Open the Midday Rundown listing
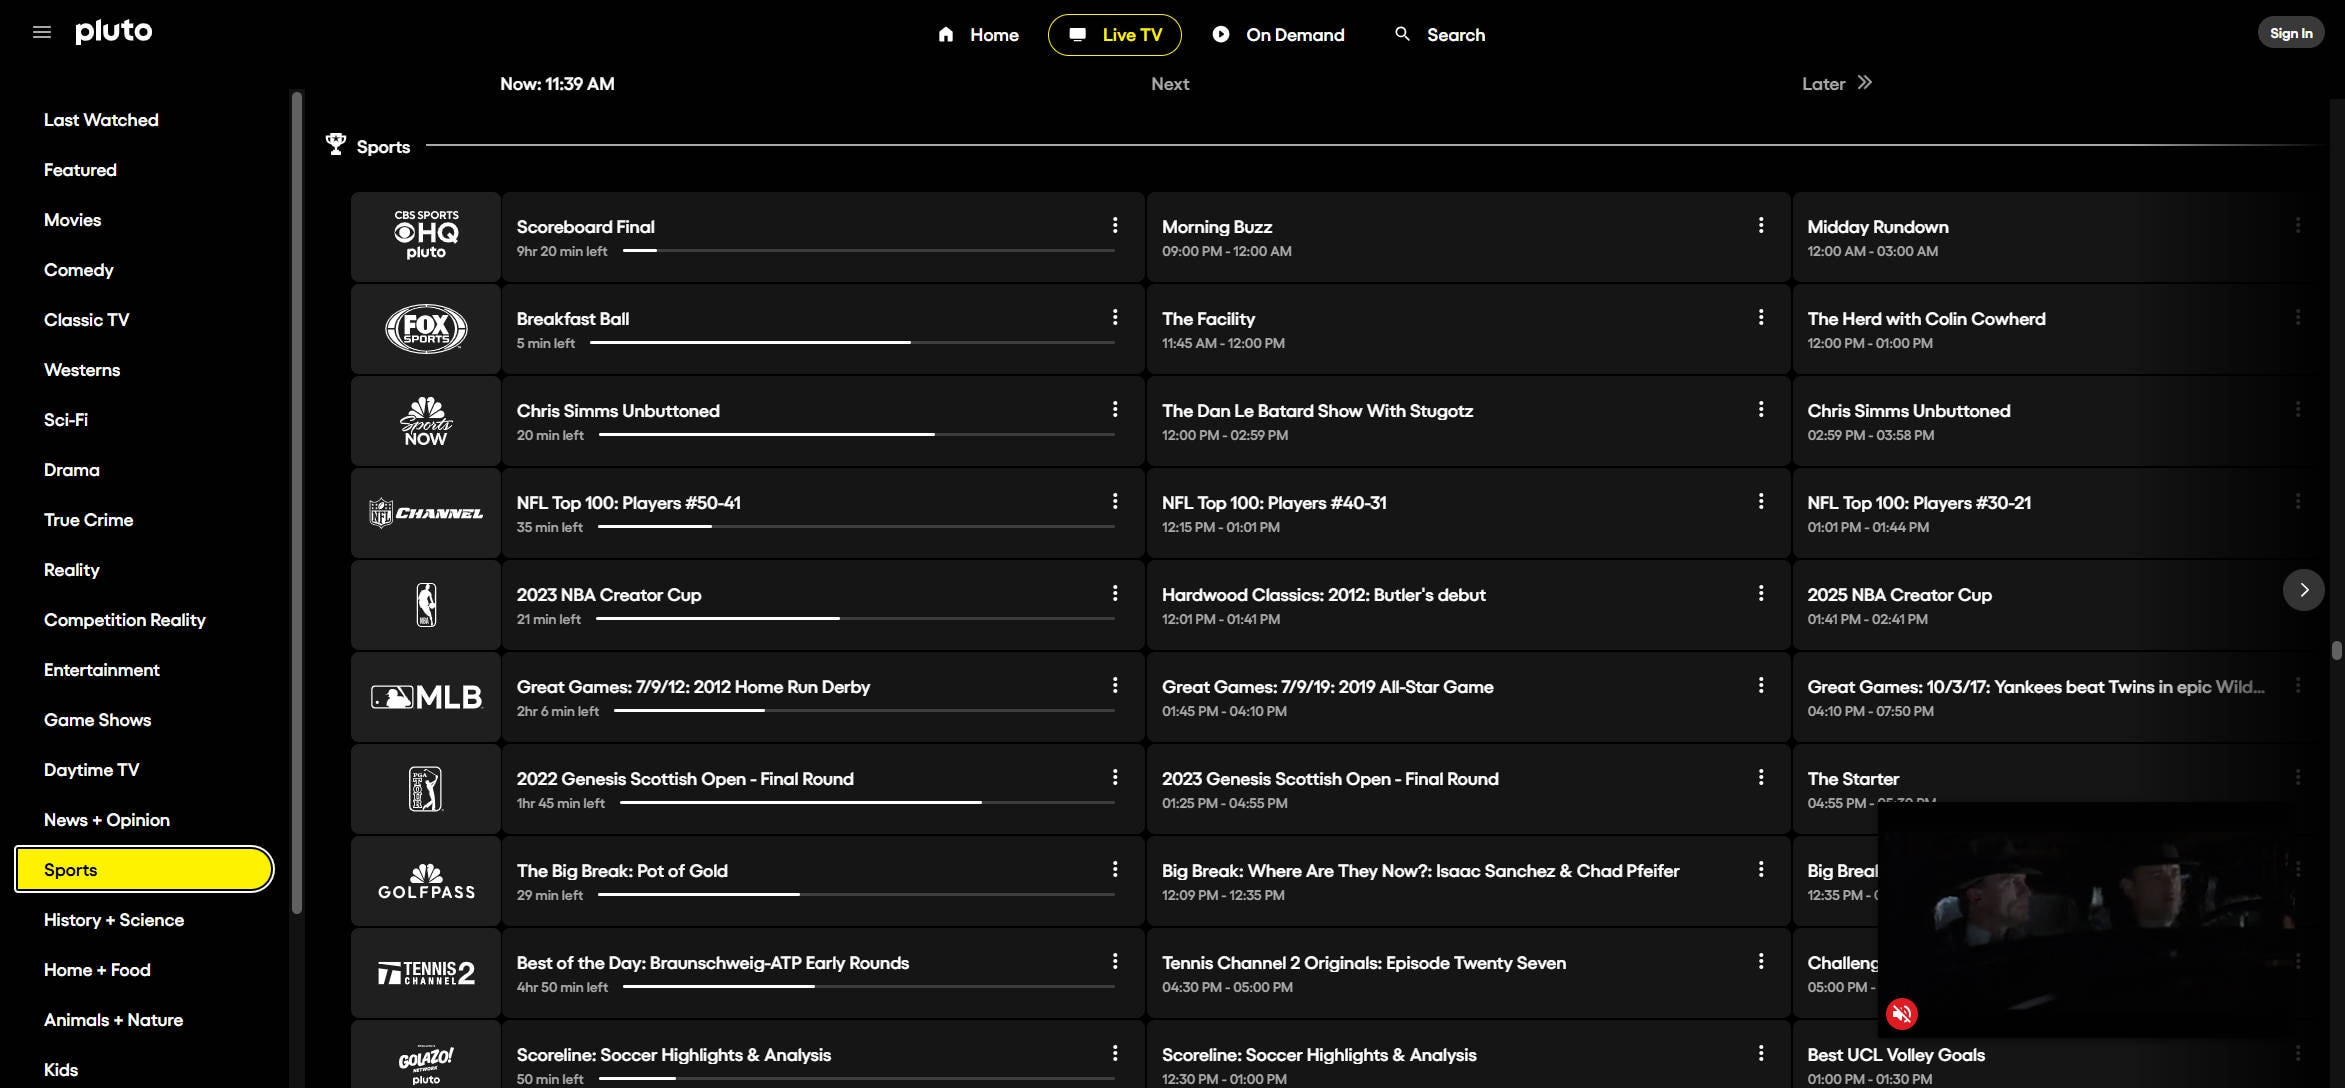This screenshot has width=2345, height=1088. coord(2060,236)
